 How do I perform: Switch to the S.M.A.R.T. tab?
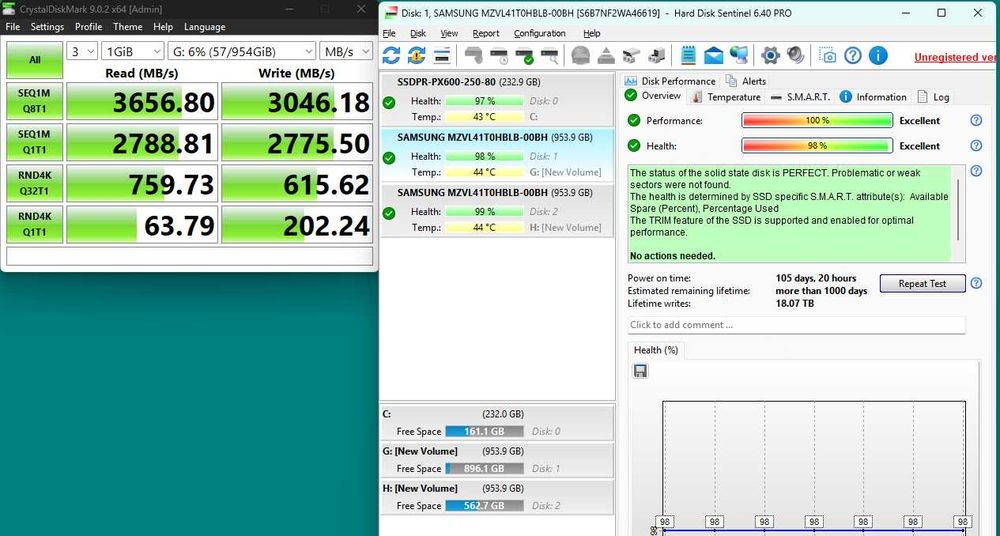(x=800, y=97)
